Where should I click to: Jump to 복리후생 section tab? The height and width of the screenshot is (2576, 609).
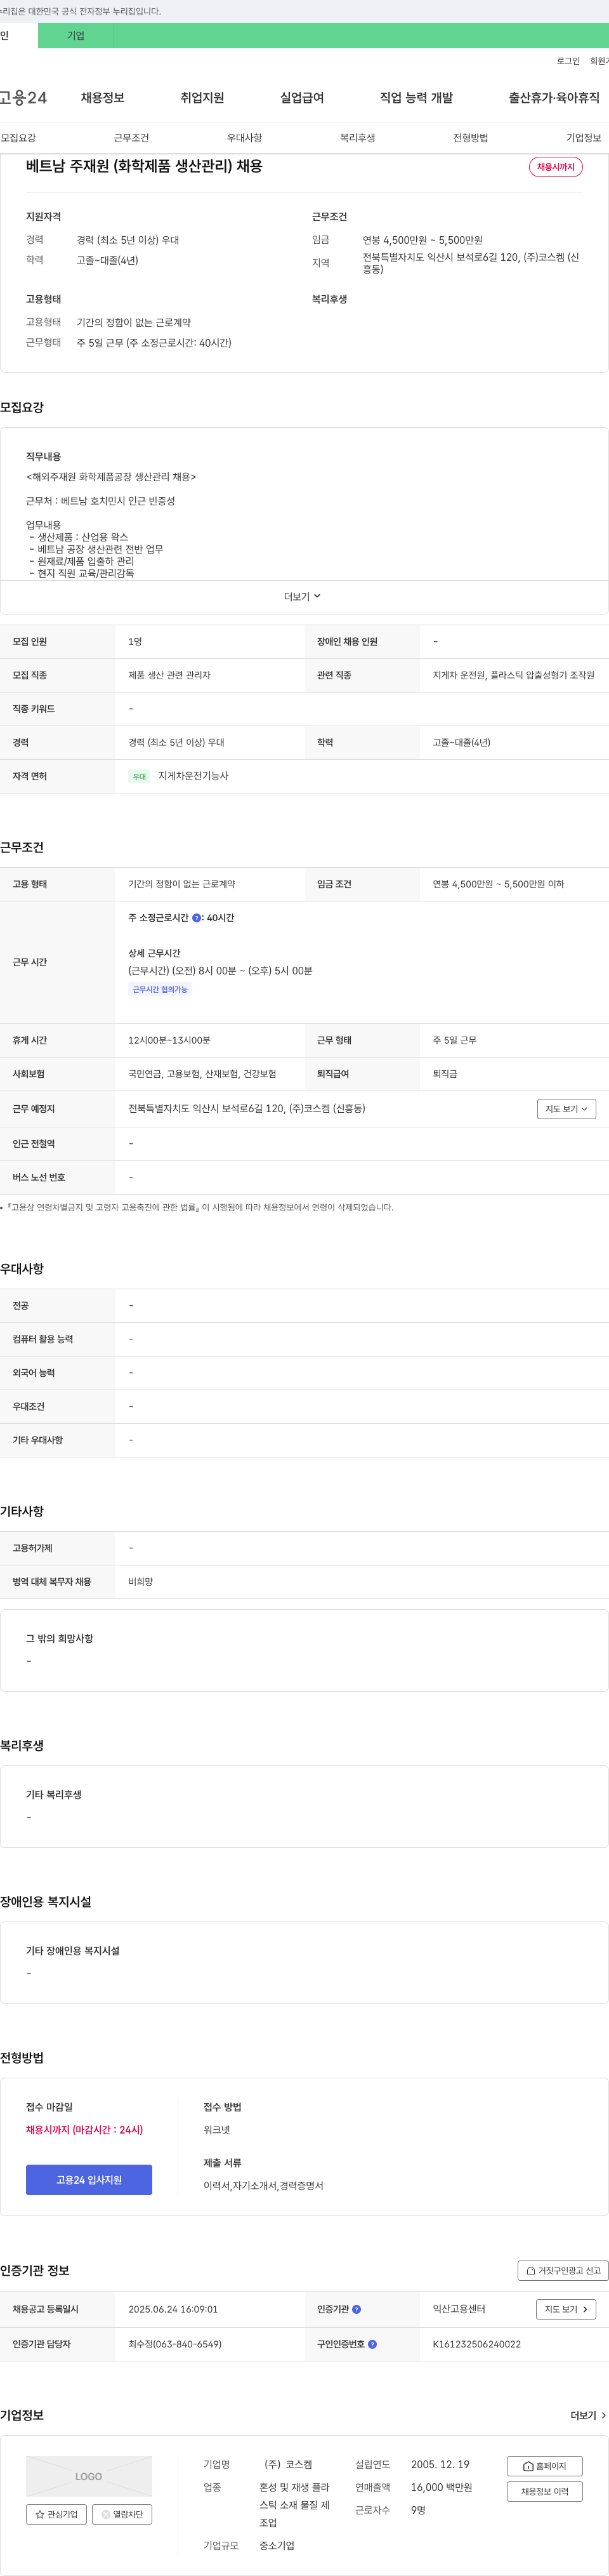click(x=357, y=137)
